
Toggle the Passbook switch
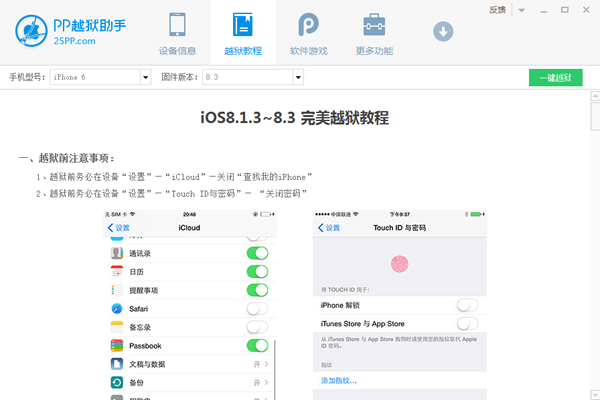point(258,346)
